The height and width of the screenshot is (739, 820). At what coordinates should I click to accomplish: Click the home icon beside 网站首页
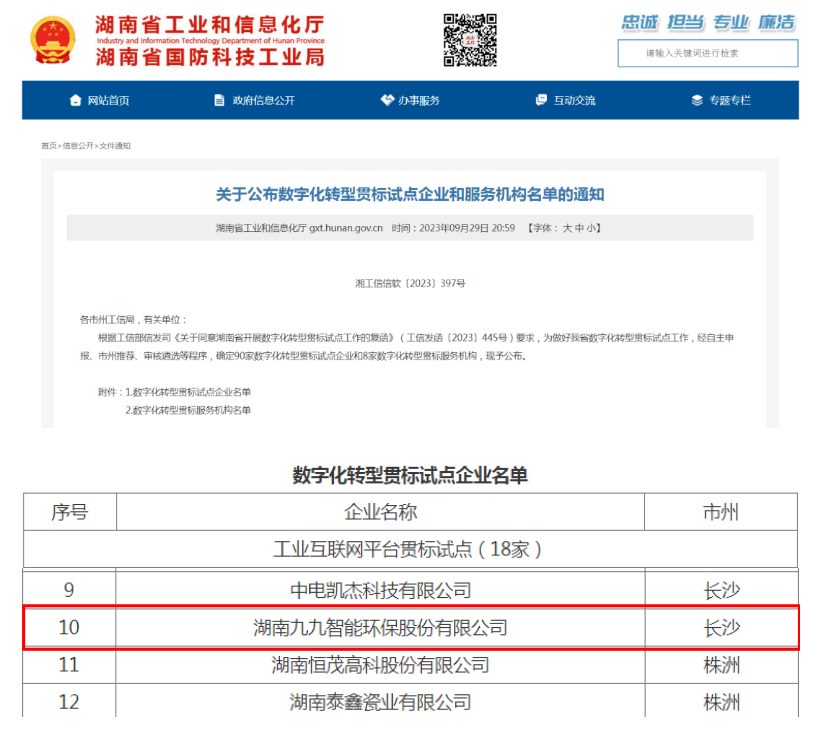coord(76,100)
